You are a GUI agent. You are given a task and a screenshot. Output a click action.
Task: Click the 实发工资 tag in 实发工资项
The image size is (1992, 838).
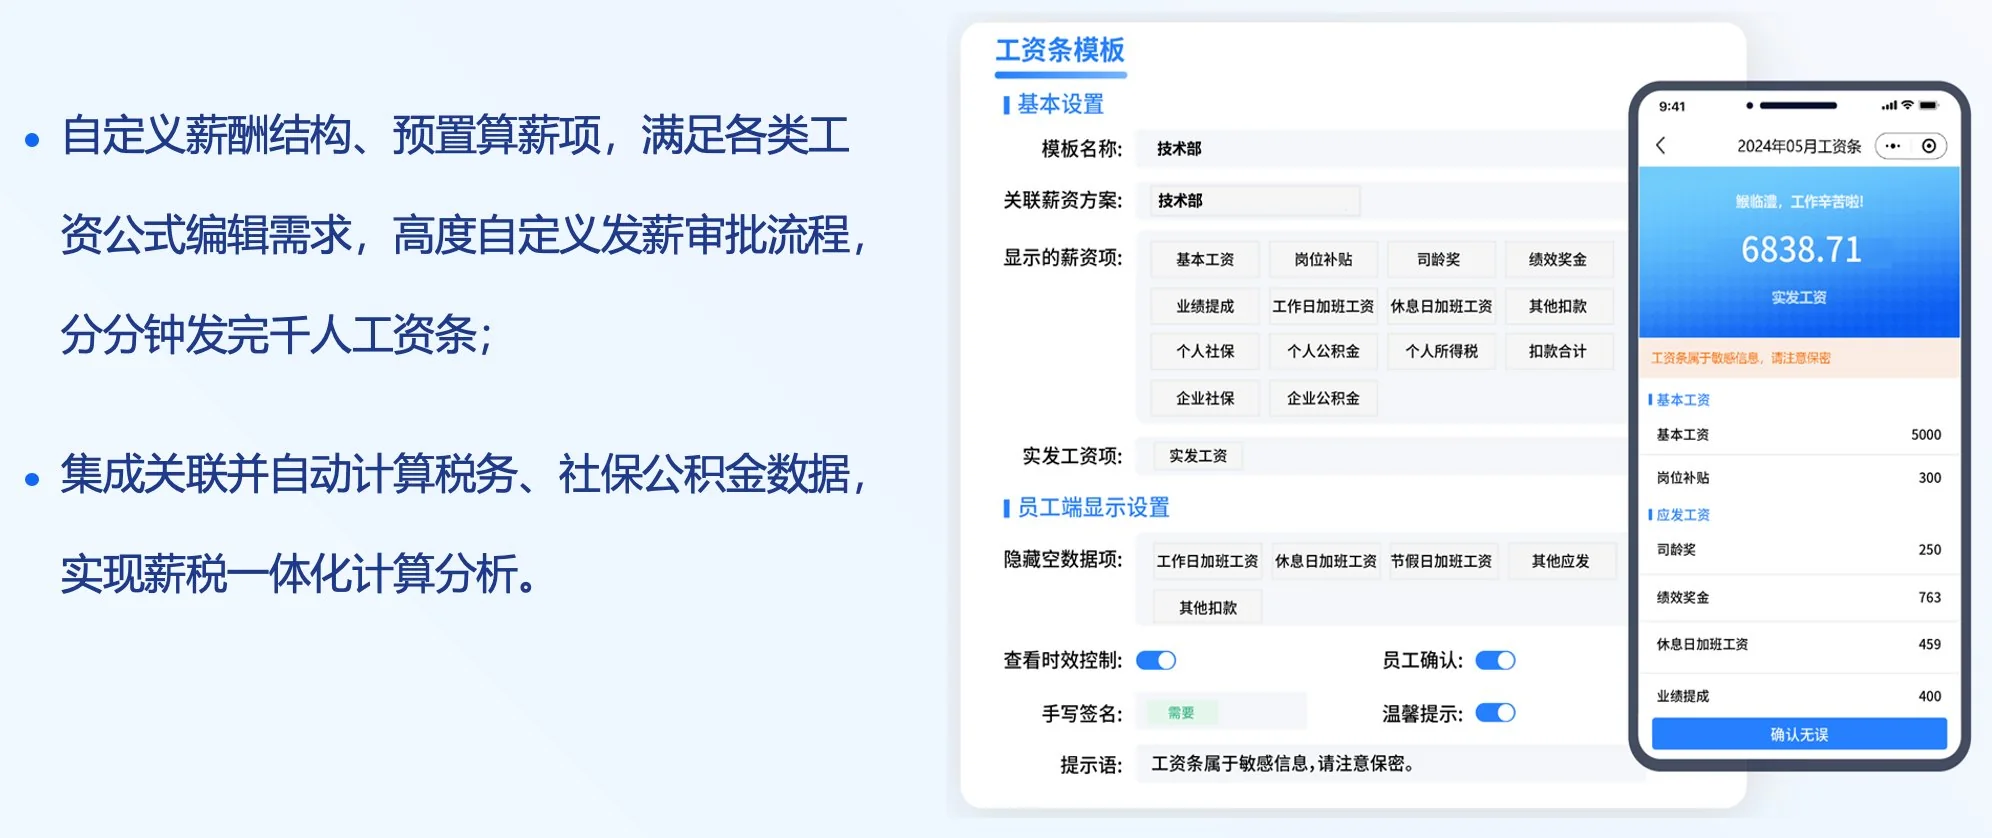tap(1198, 456)
